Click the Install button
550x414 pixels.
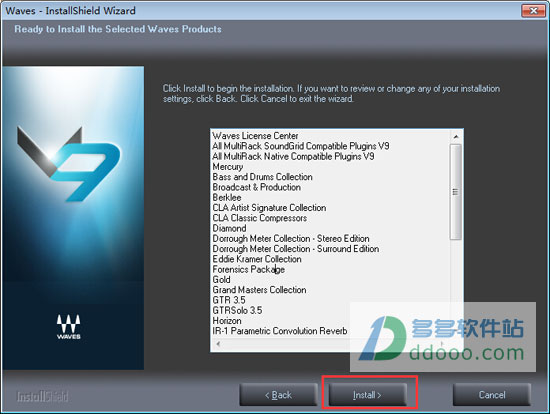[x=367, y=395]
